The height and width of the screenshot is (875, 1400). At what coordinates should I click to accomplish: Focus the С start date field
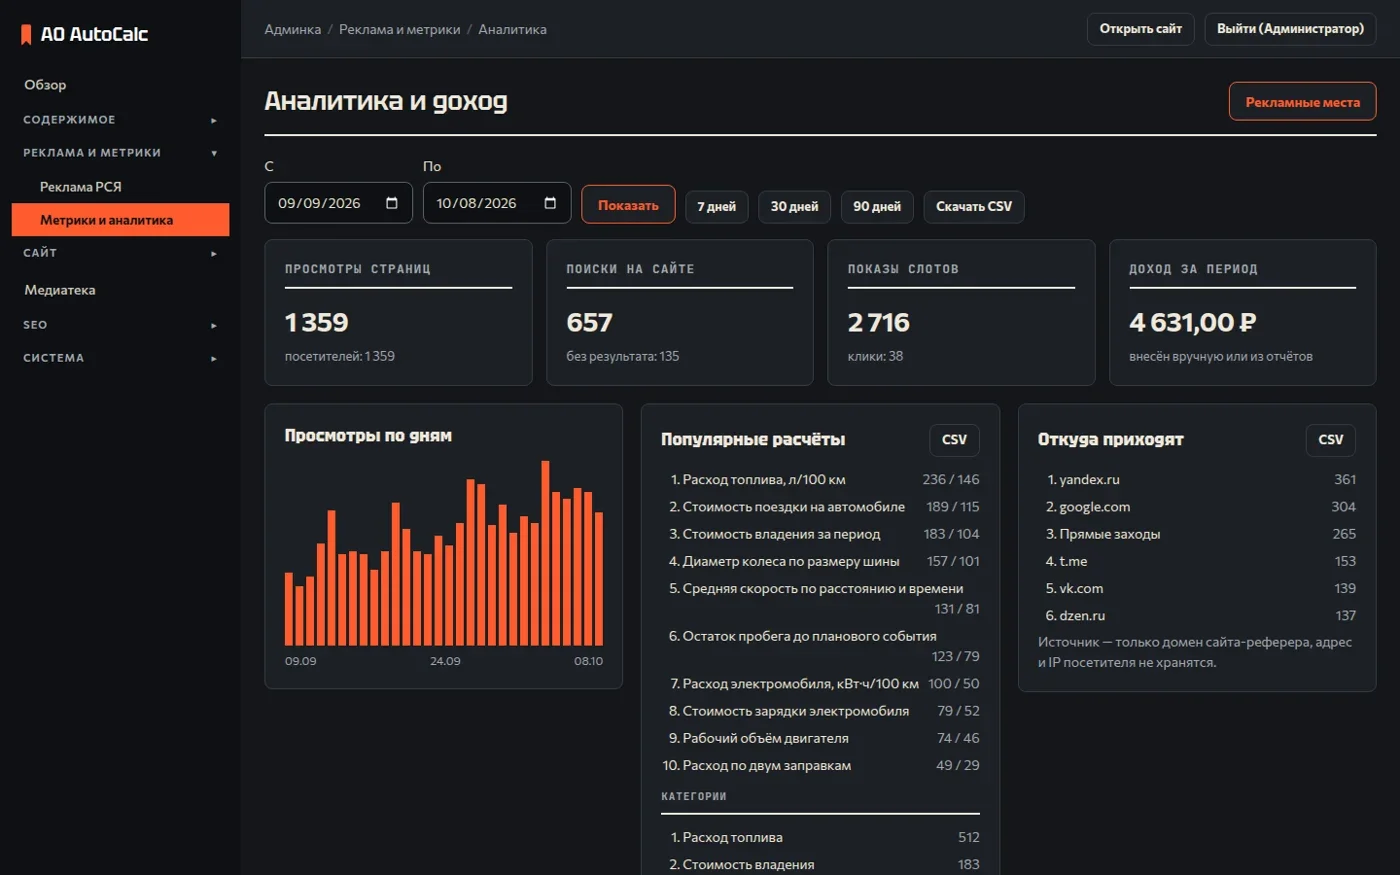click(339, 203)
